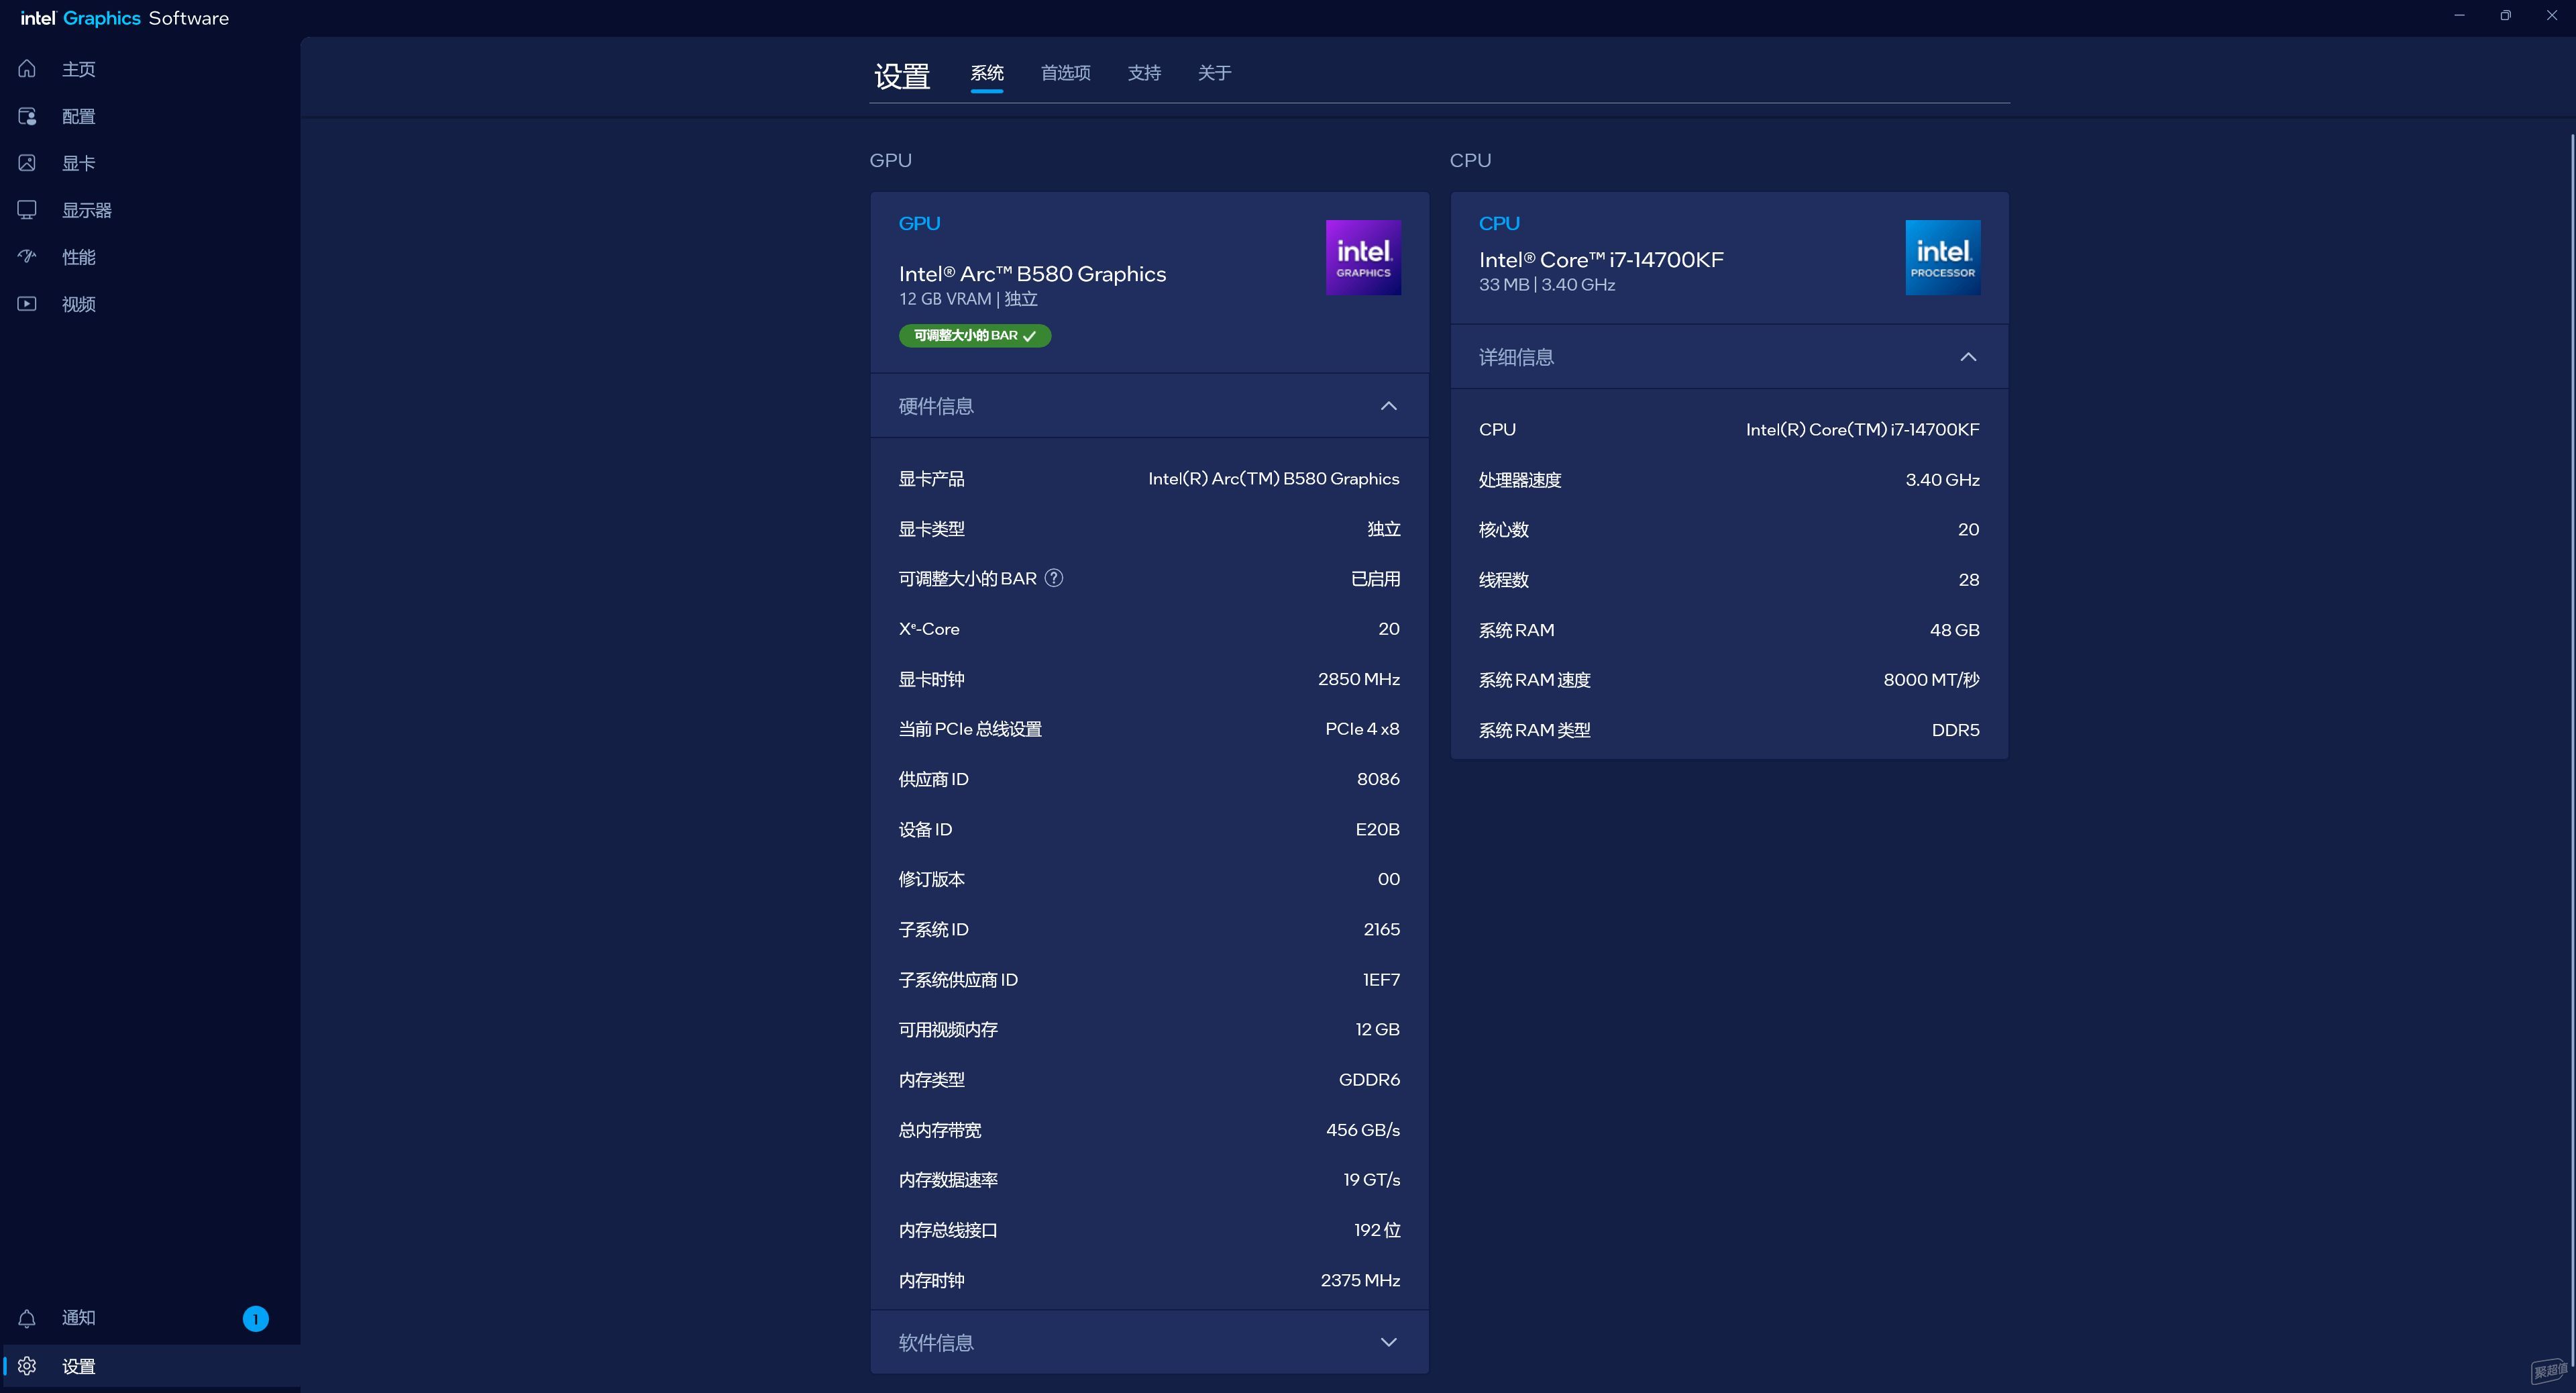
Task: Select the 2850 MHz graphics clock value
Action: tap(1358, 679)
